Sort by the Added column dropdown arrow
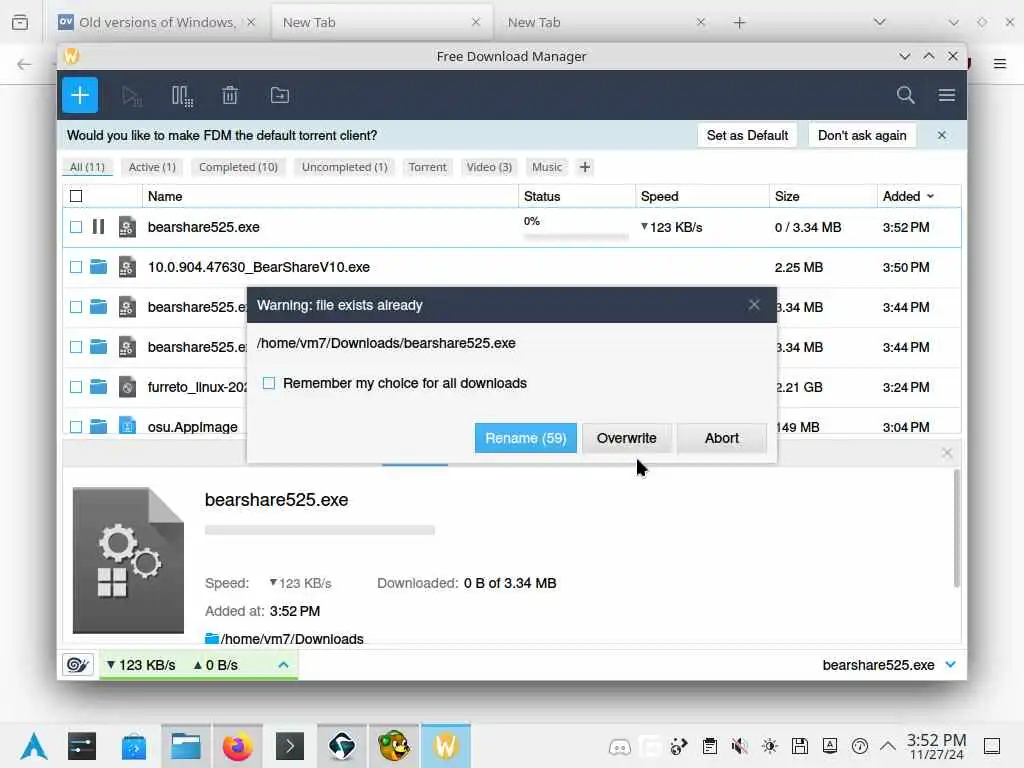Image resolution: width=1024 pixels, height=768 pixels. [x=931, y=196]
